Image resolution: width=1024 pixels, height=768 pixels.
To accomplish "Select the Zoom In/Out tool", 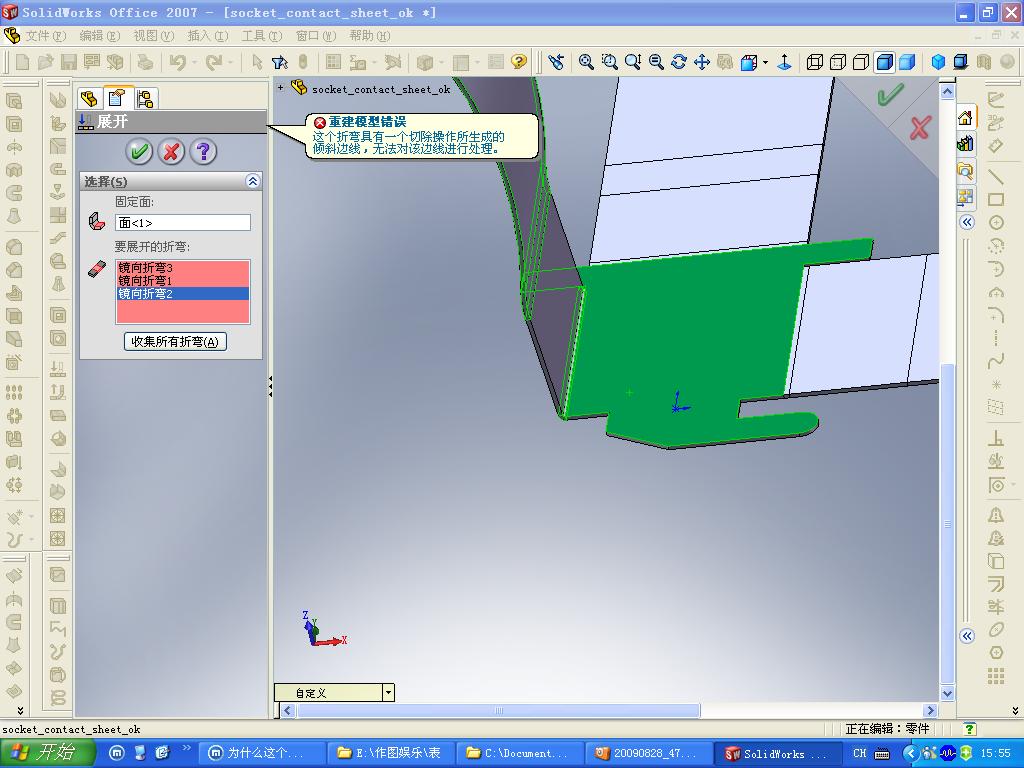I will (x=632, y=62).
